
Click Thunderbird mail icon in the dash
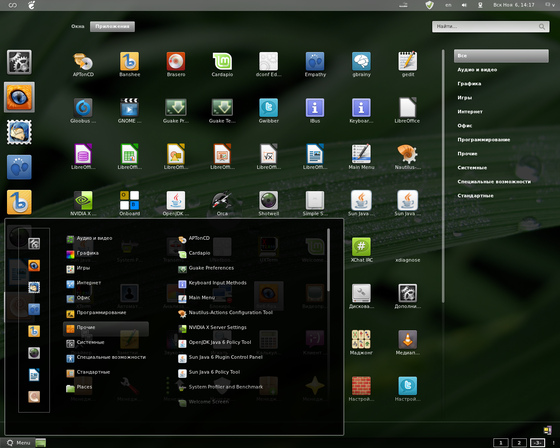pyautogui.click(x=19, y=132)
